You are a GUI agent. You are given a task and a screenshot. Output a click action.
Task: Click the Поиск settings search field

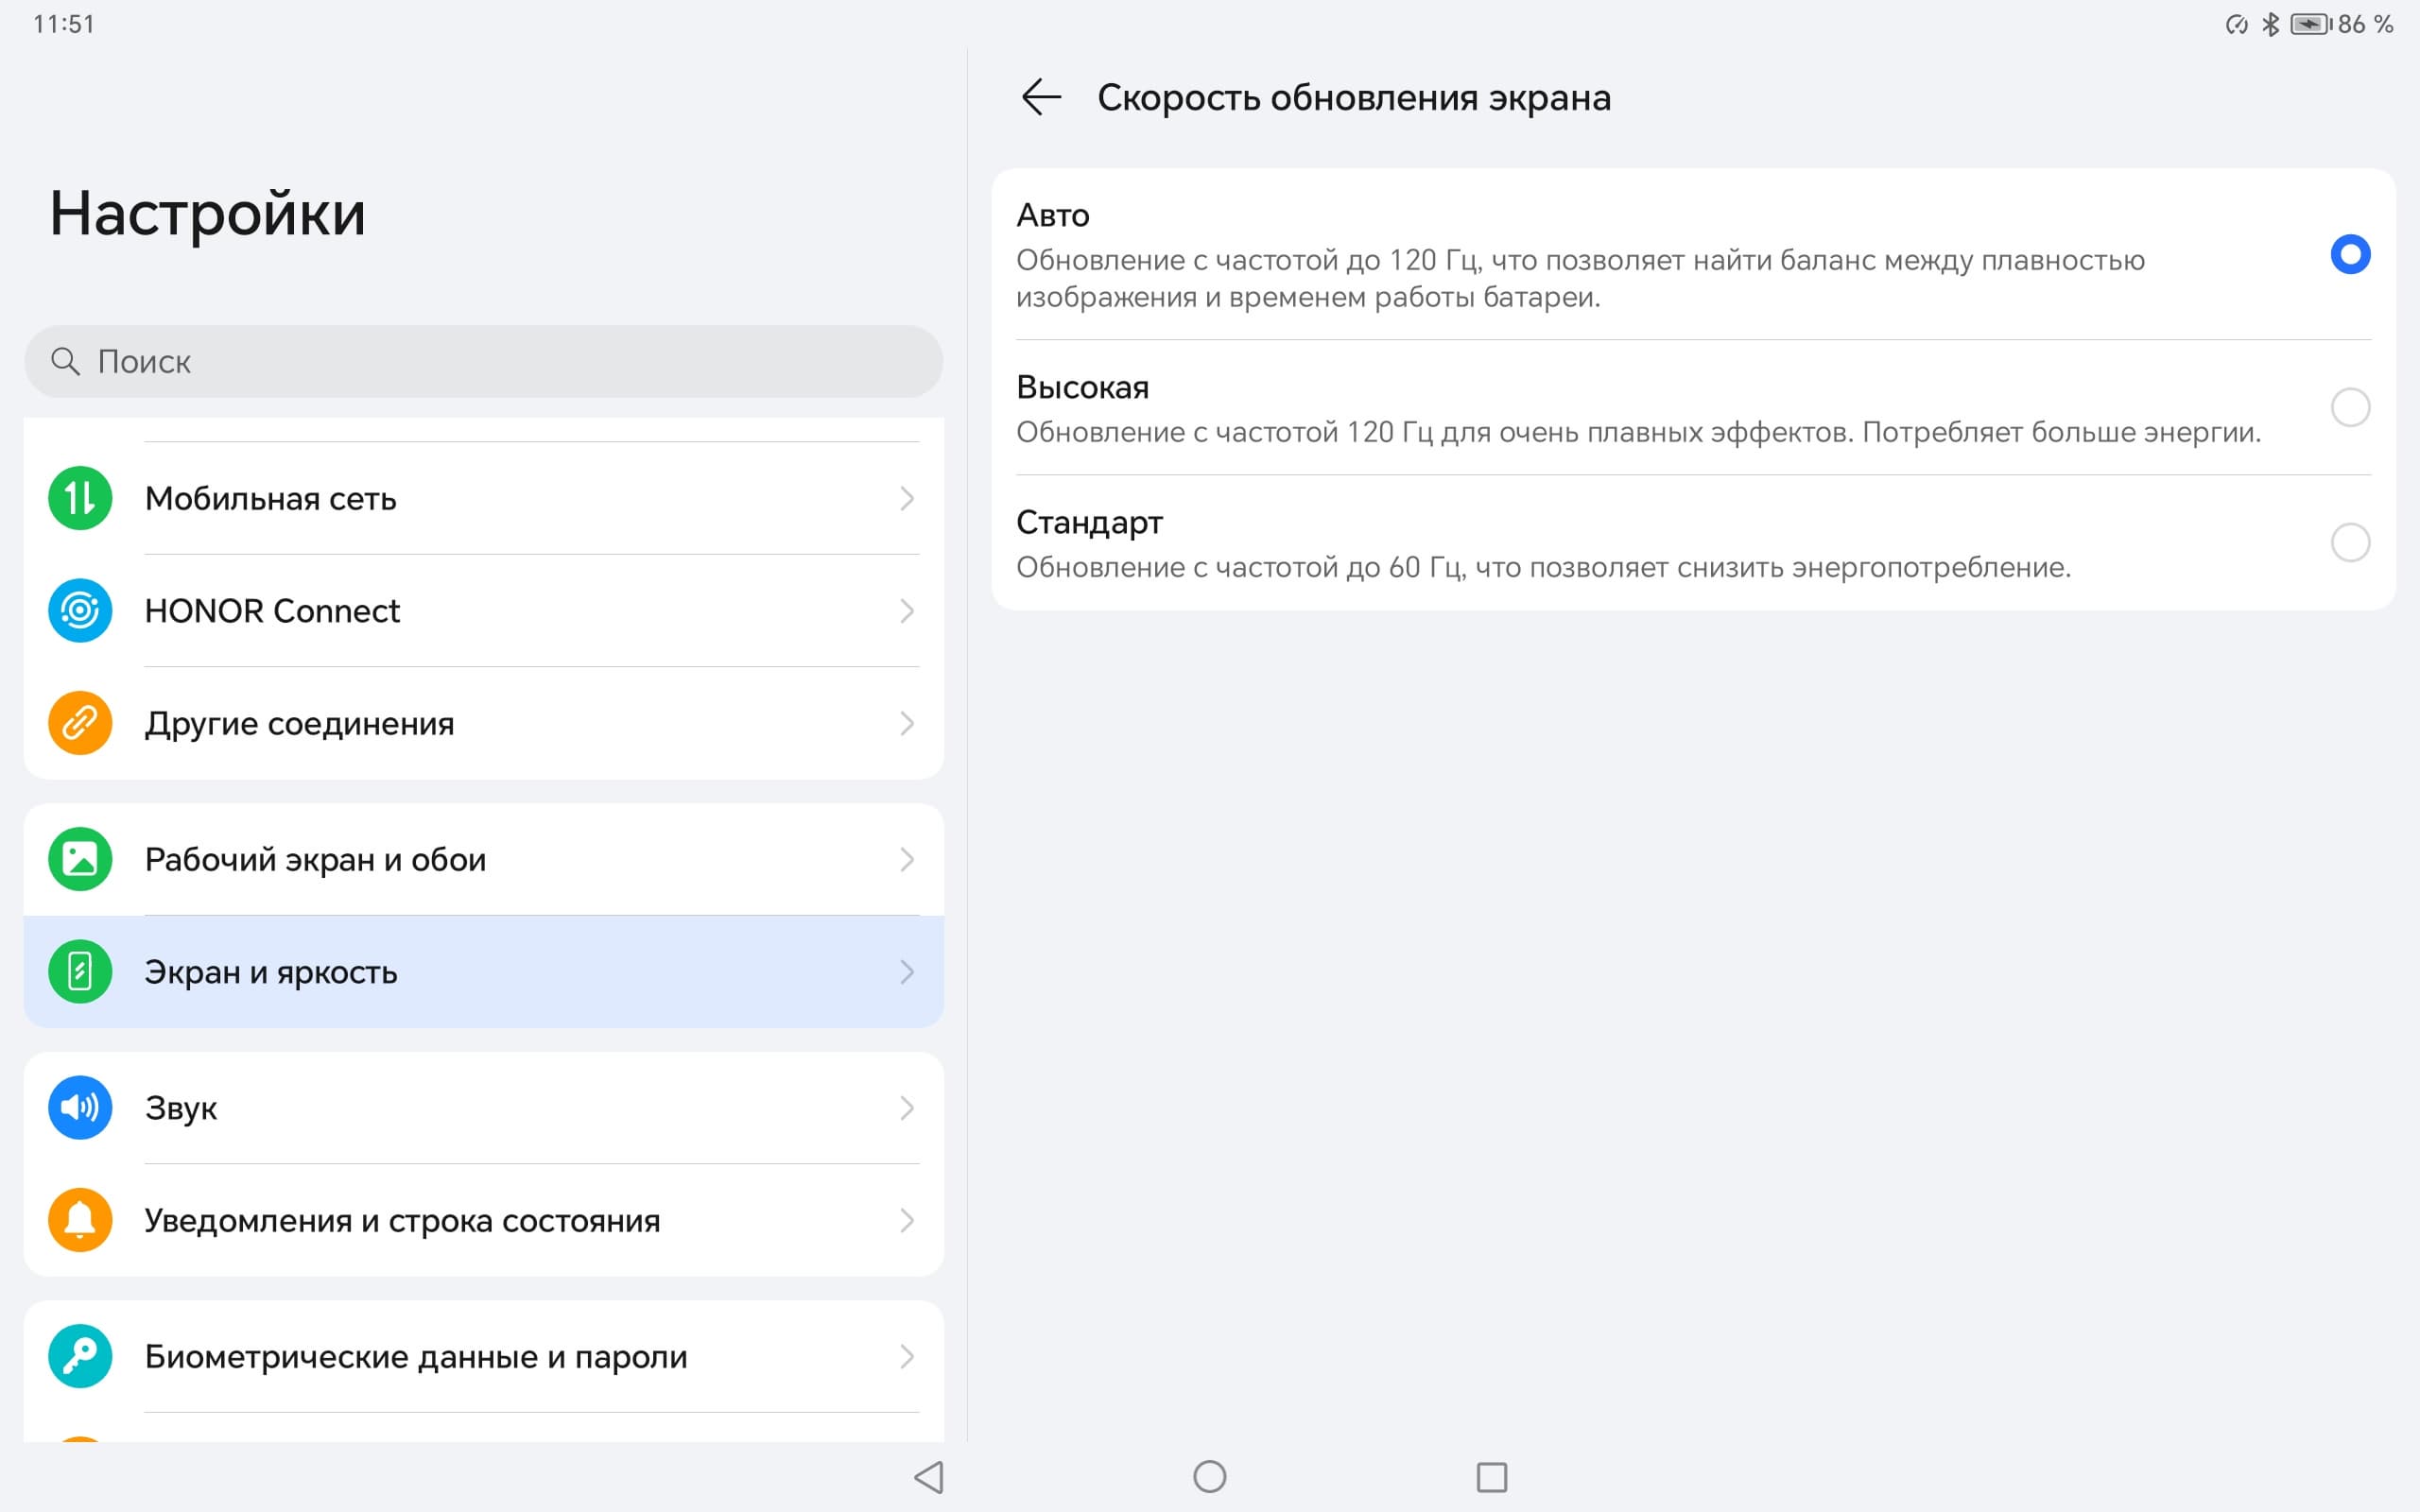tap(483, 361)
